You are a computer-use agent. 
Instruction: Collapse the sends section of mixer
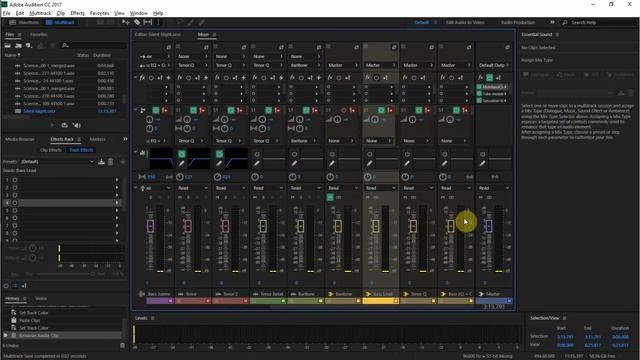(136, 110)
